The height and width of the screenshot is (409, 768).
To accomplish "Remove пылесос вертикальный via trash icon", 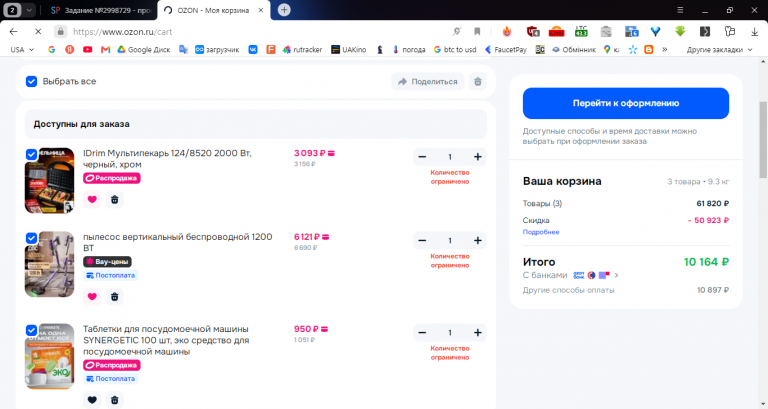I will (x=115, y=296).
